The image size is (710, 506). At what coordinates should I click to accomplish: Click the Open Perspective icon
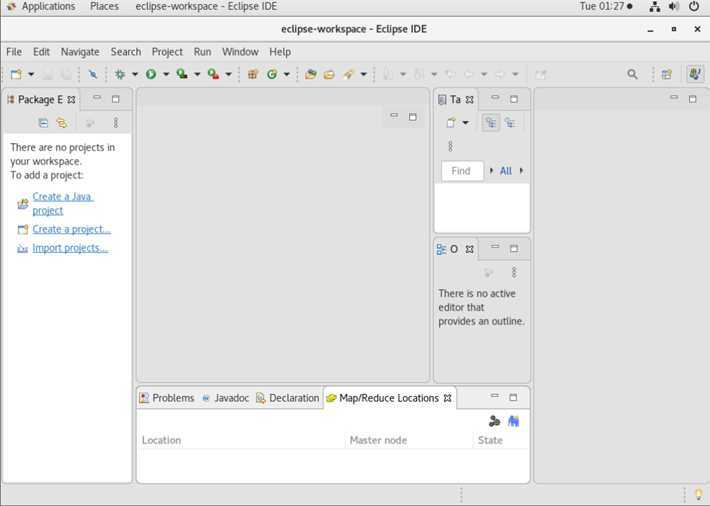point(666,74)
